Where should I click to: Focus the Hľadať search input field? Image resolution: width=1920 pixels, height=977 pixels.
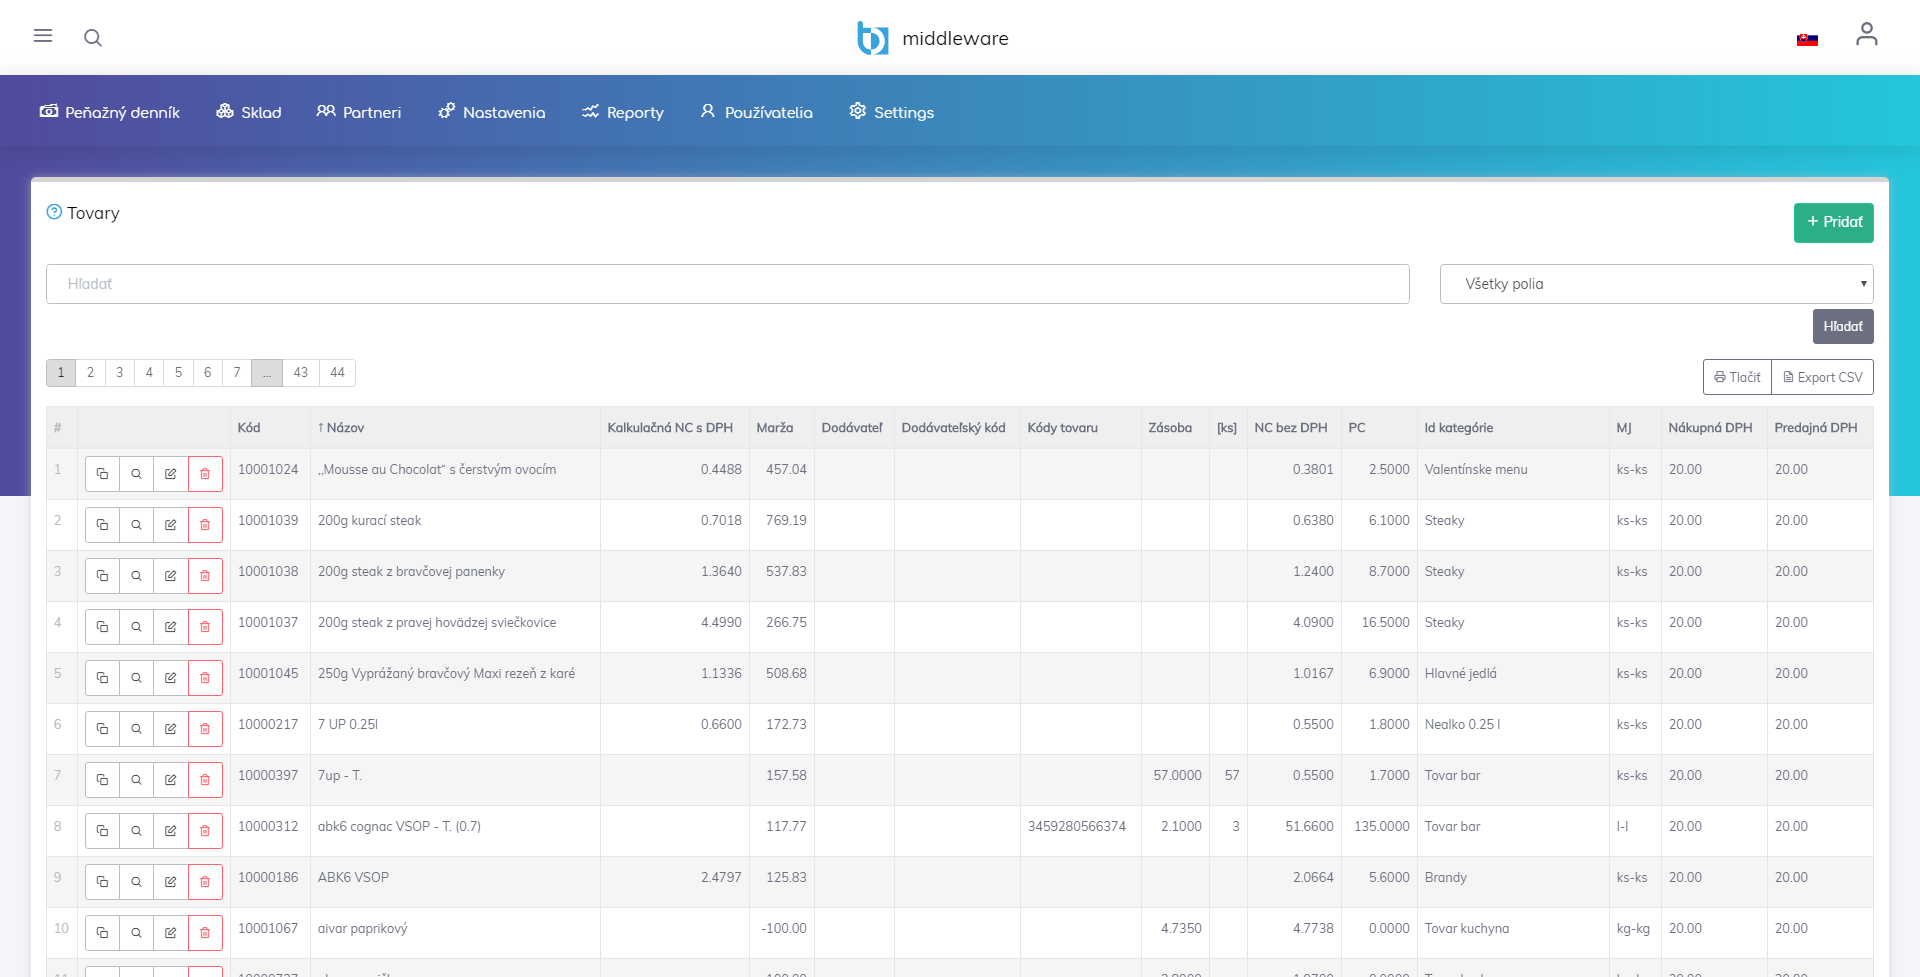727,284
